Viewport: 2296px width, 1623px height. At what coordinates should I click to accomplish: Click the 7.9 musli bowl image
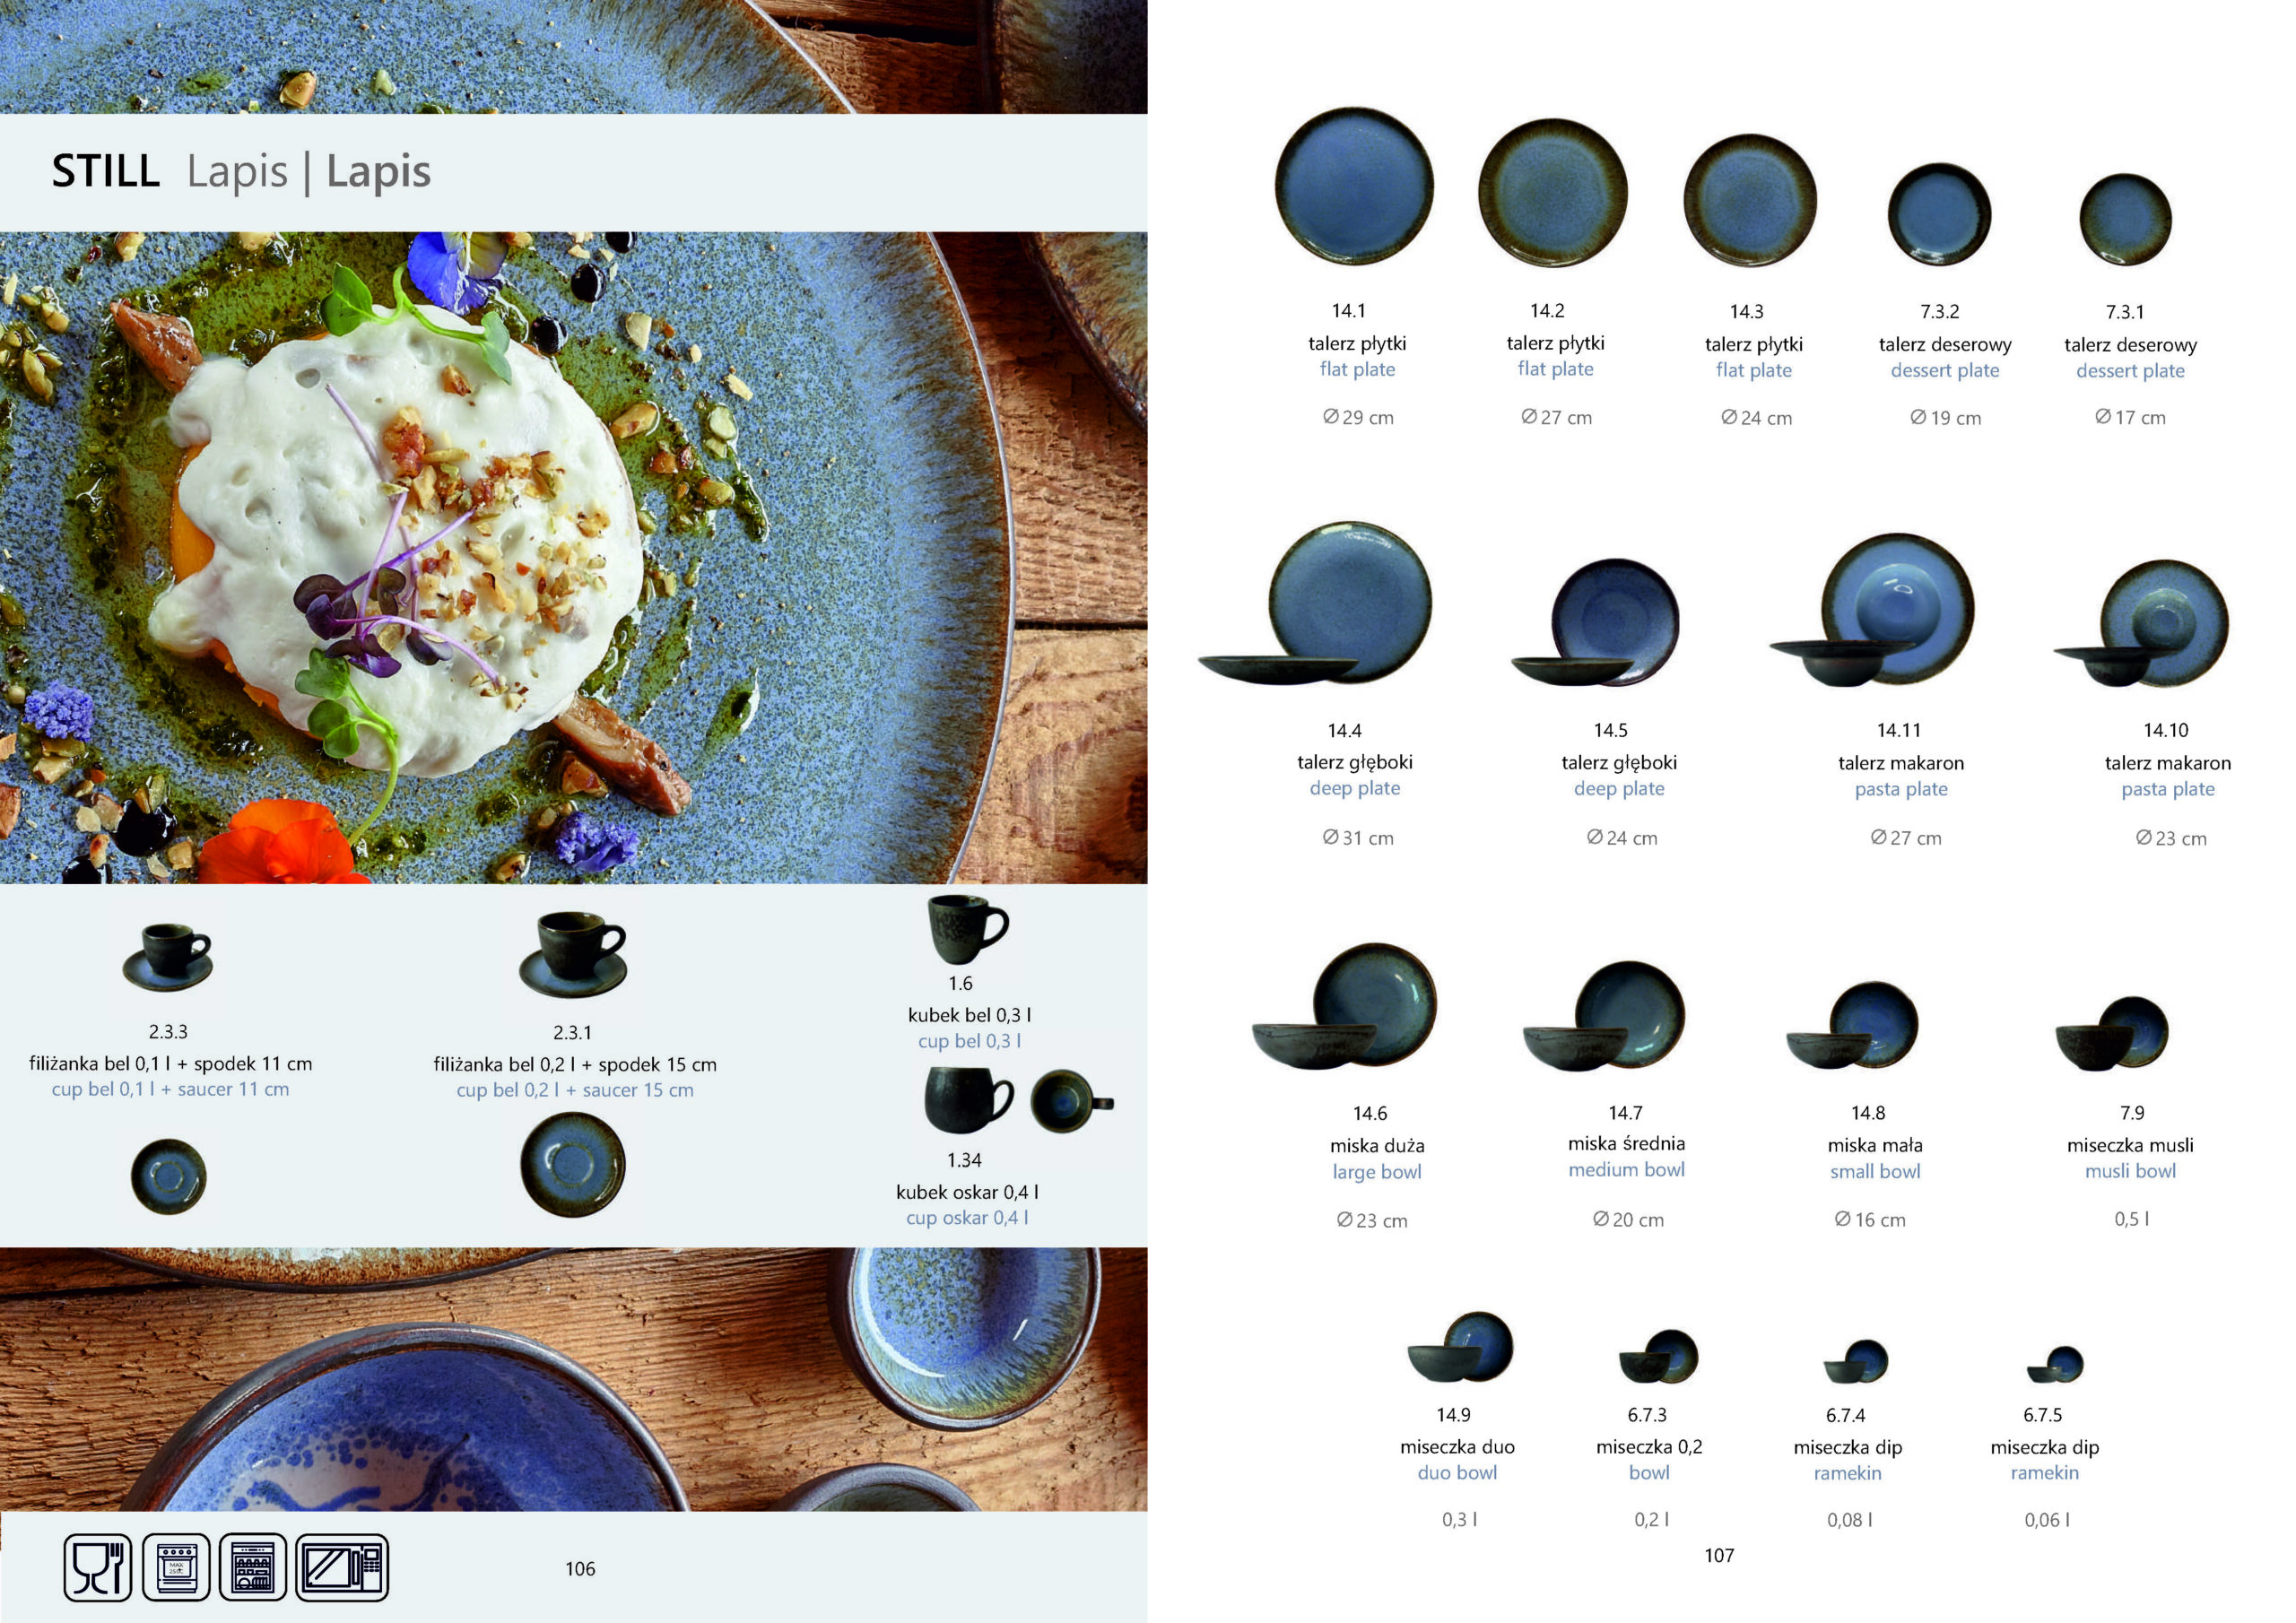click(2111, 1033)
